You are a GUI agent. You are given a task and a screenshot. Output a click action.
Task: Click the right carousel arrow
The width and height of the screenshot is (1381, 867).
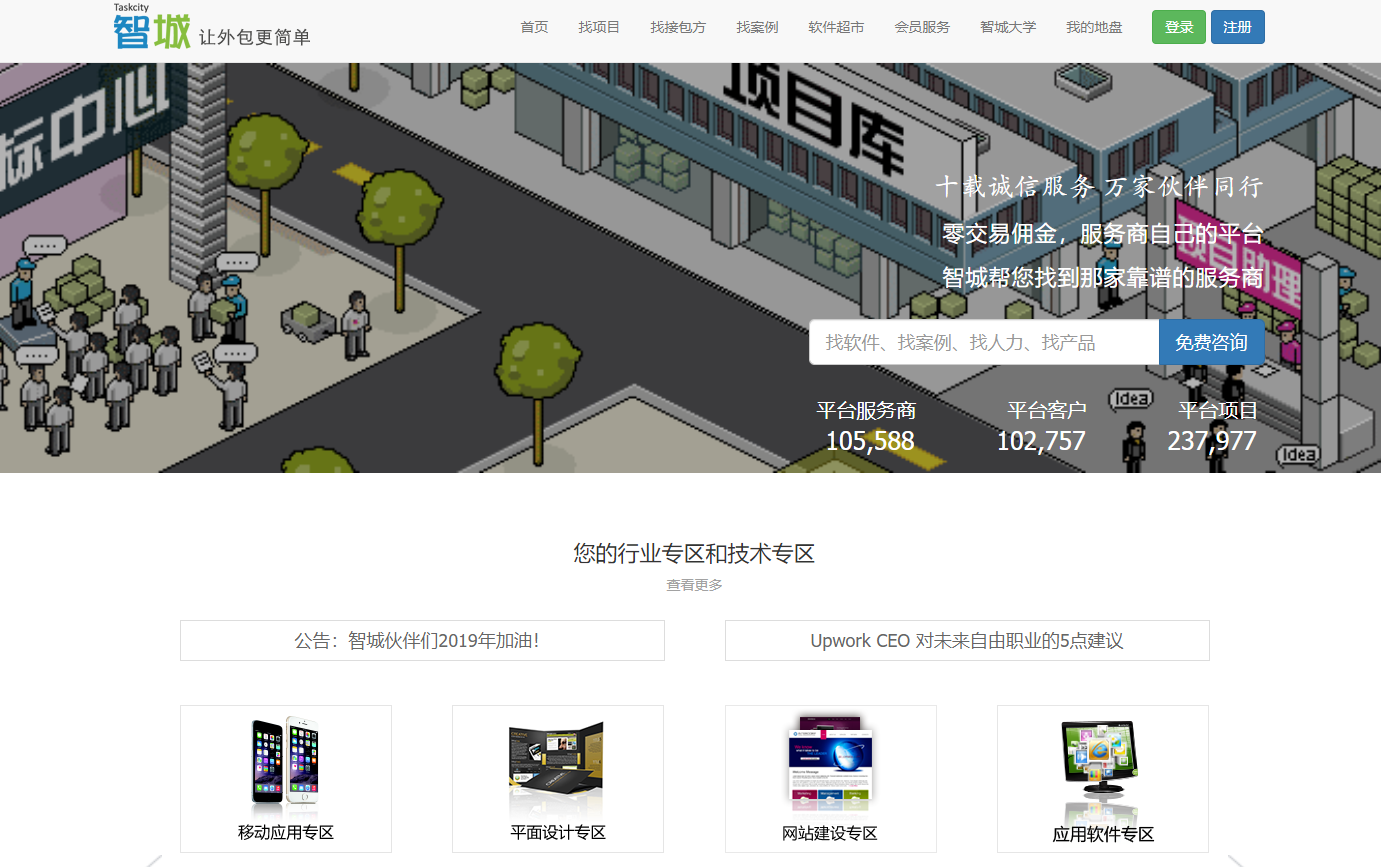[x=1234, y=860]
